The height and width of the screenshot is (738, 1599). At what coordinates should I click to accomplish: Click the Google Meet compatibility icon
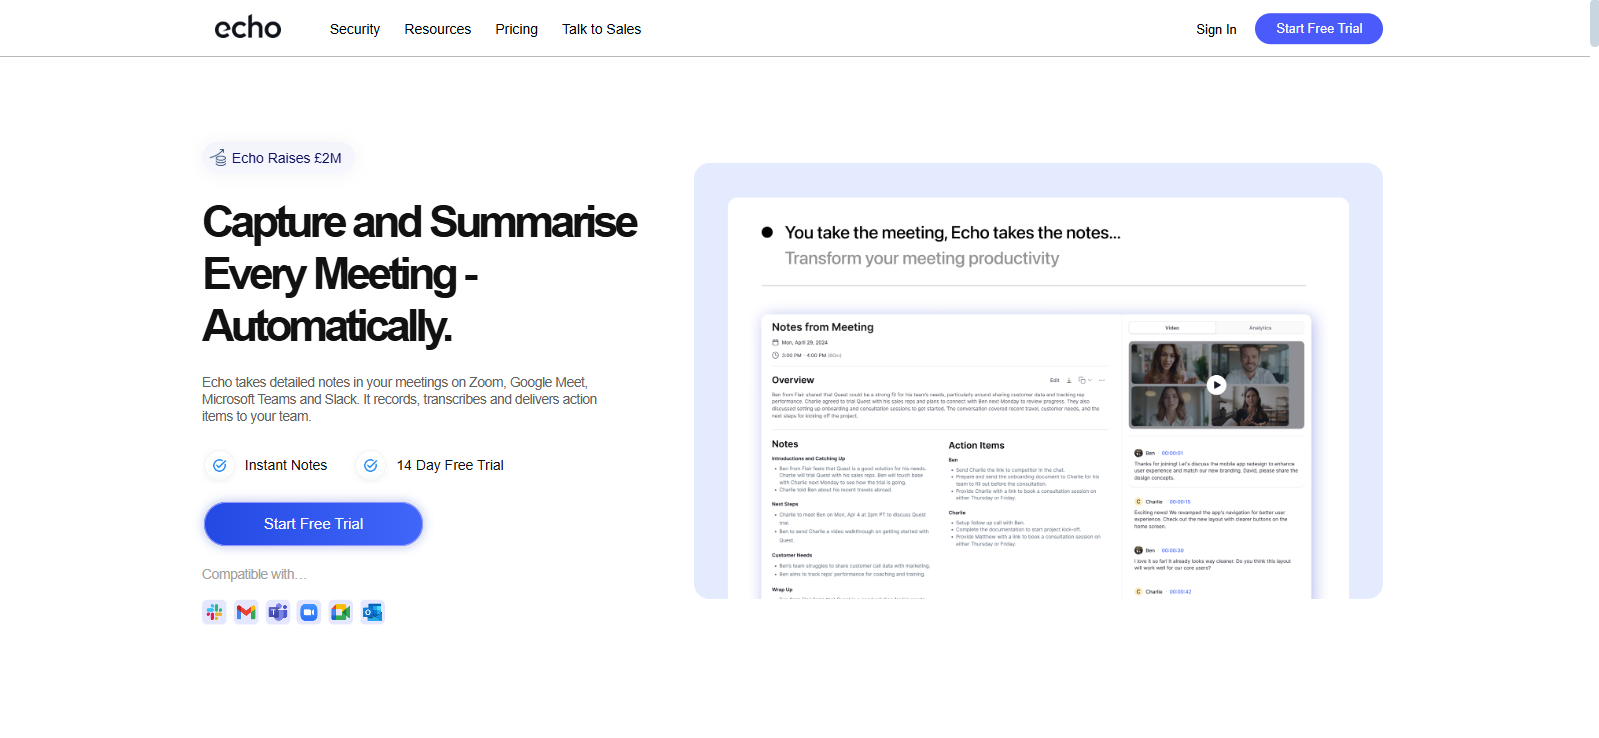pos(341,612)
